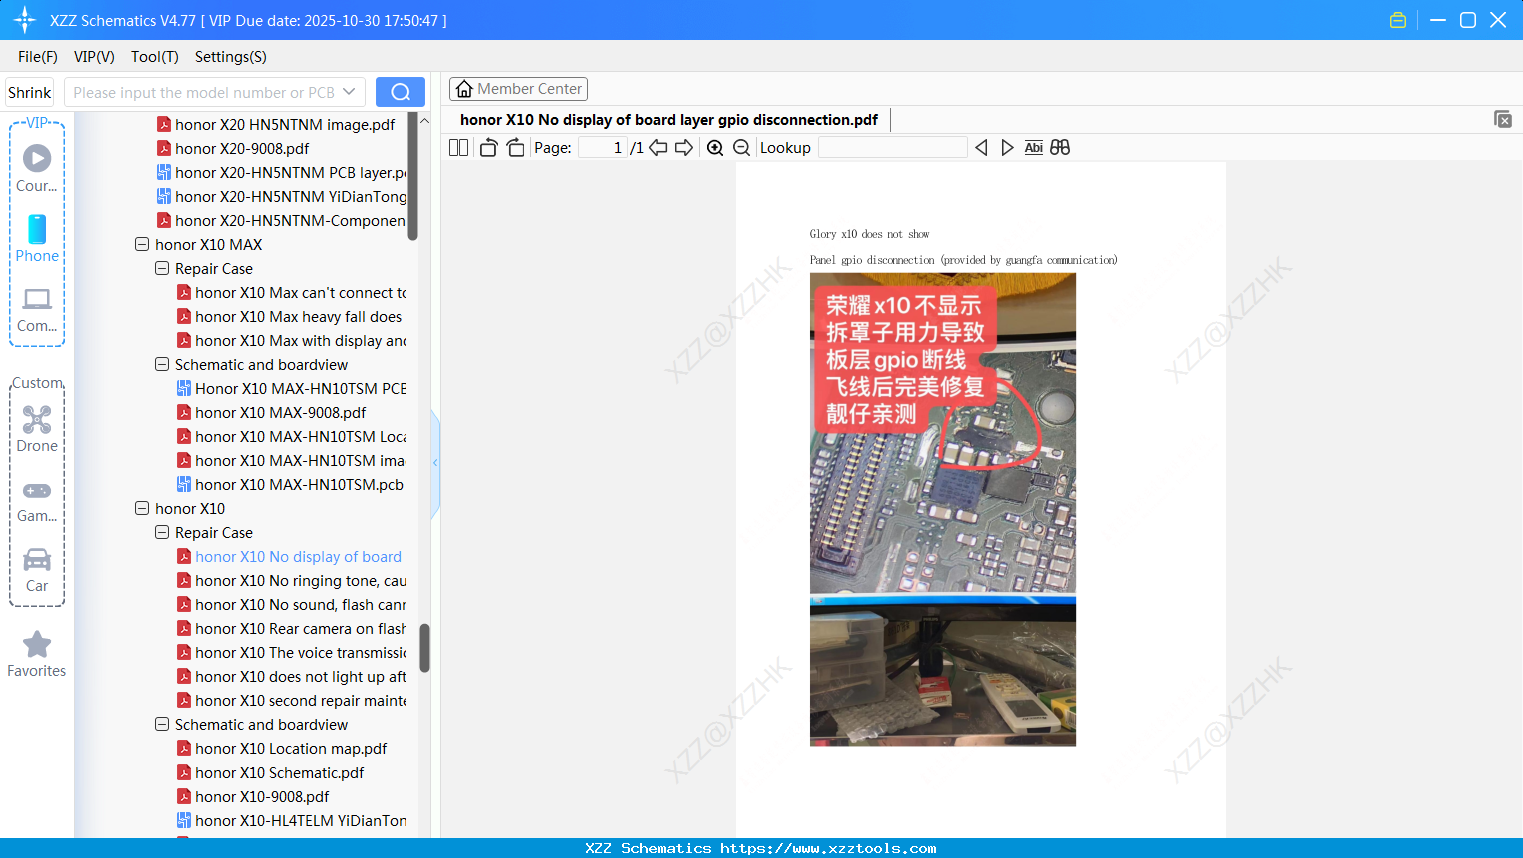The image size is (1523, 858).
Task: Click the repair photo in the PDF
Action: pyautogui.click(x=943, y=510)
